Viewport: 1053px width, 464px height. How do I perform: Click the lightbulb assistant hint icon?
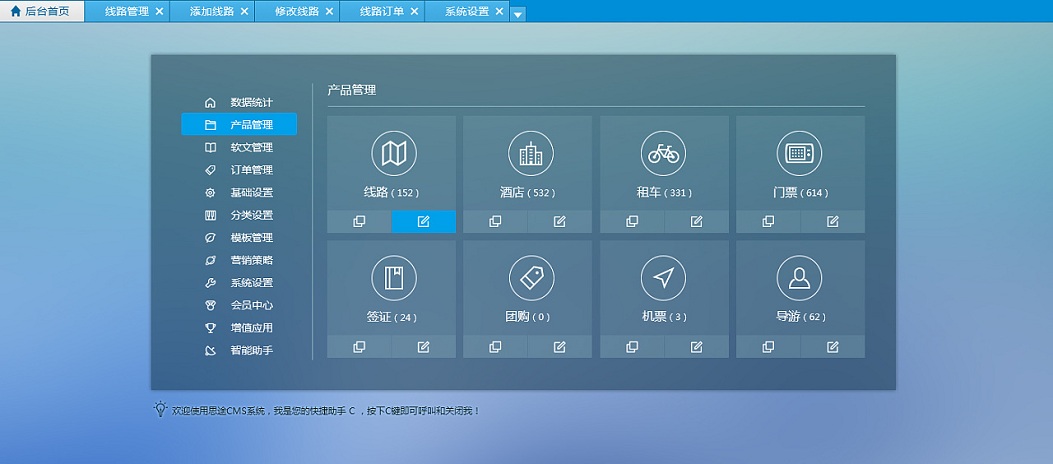160,409
